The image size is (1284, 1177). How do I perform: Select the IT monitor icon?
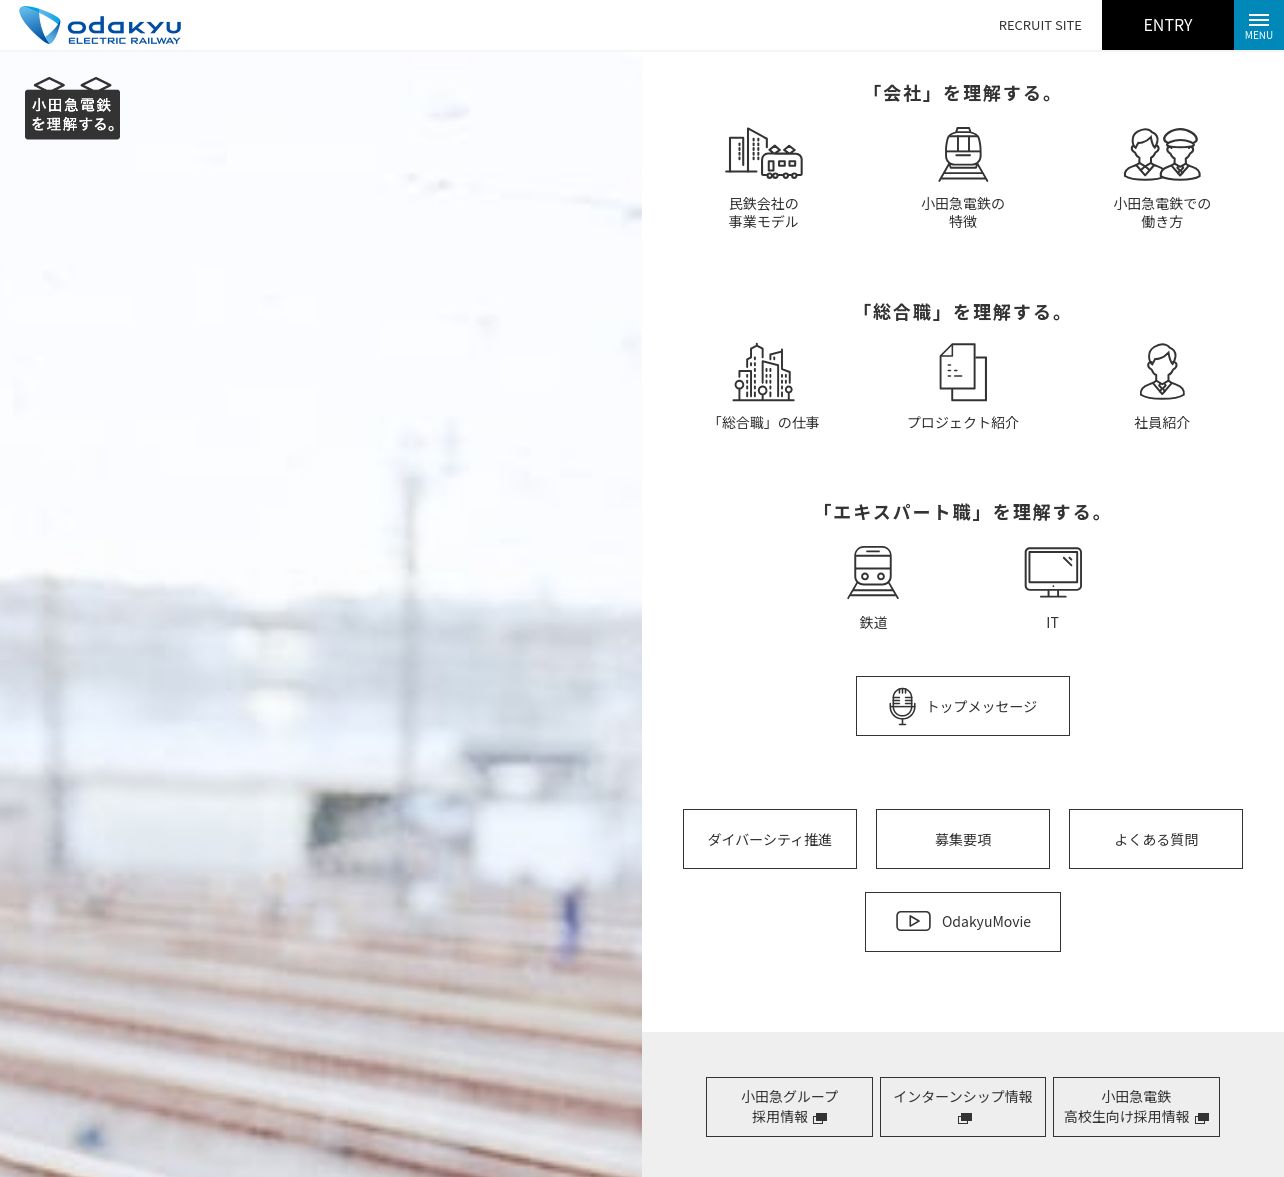pos(1053,572)
